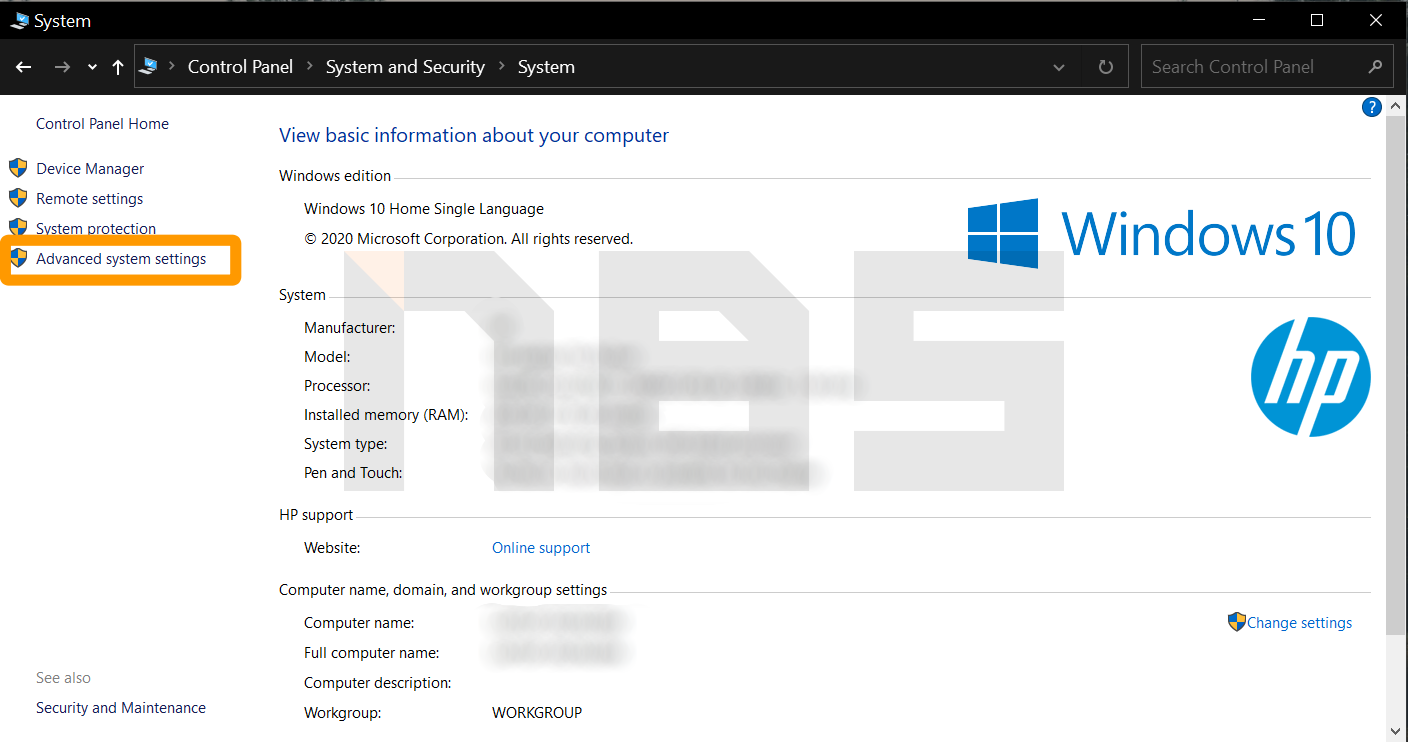Go to Control Panel Home
The height and width of the screenshot is (742, 1408).
[102, 124]
